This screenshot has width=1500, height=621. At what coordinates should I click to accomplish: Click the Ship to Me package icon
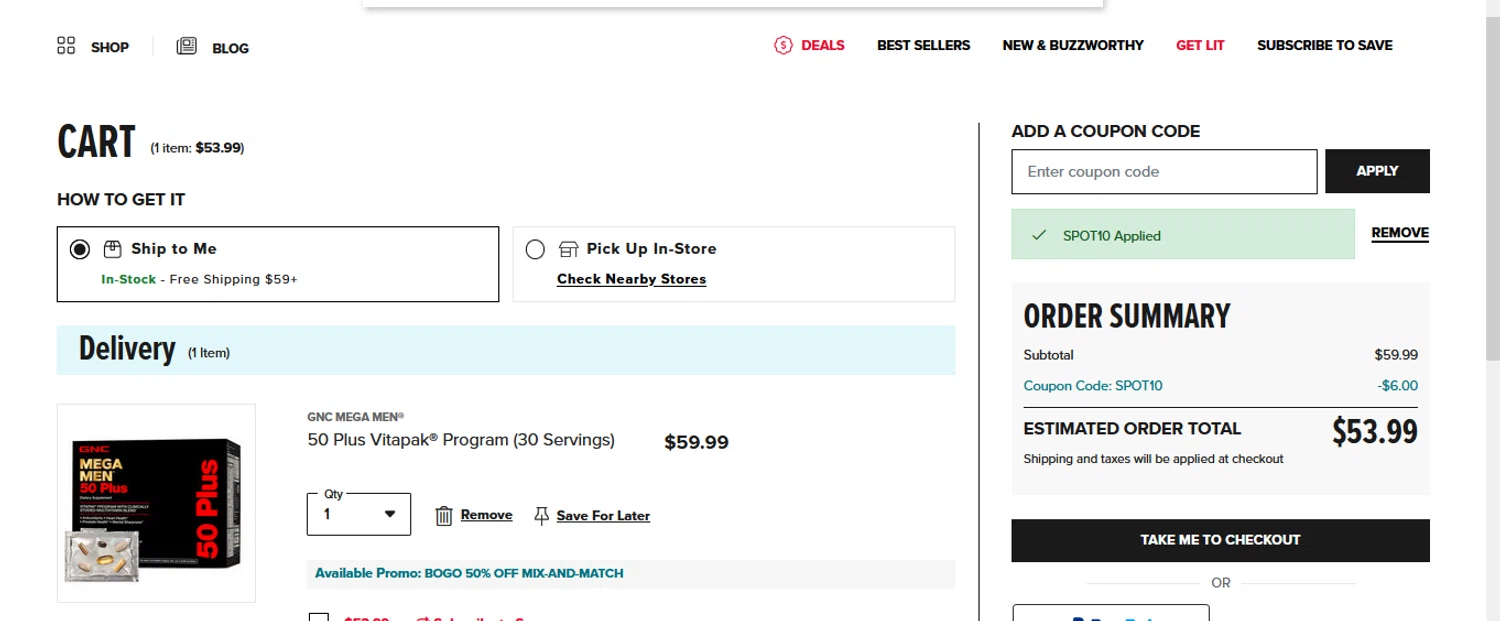[x=113, y=249]
